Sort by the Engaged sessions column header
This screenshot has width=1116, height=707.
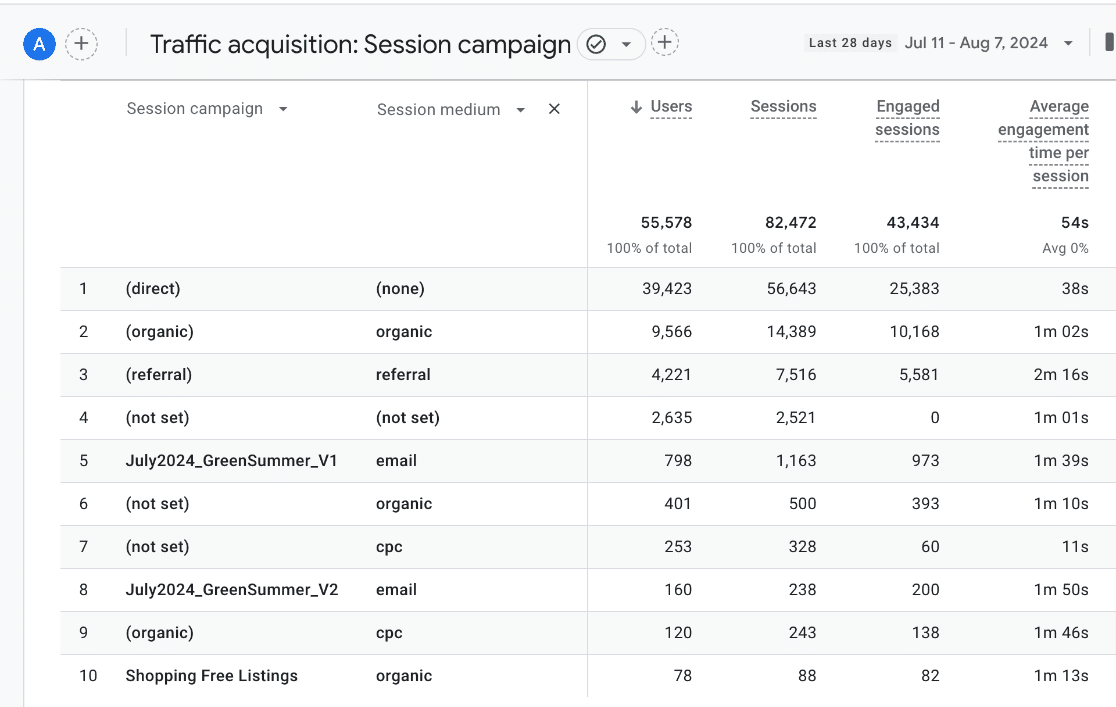pos(907,117)
